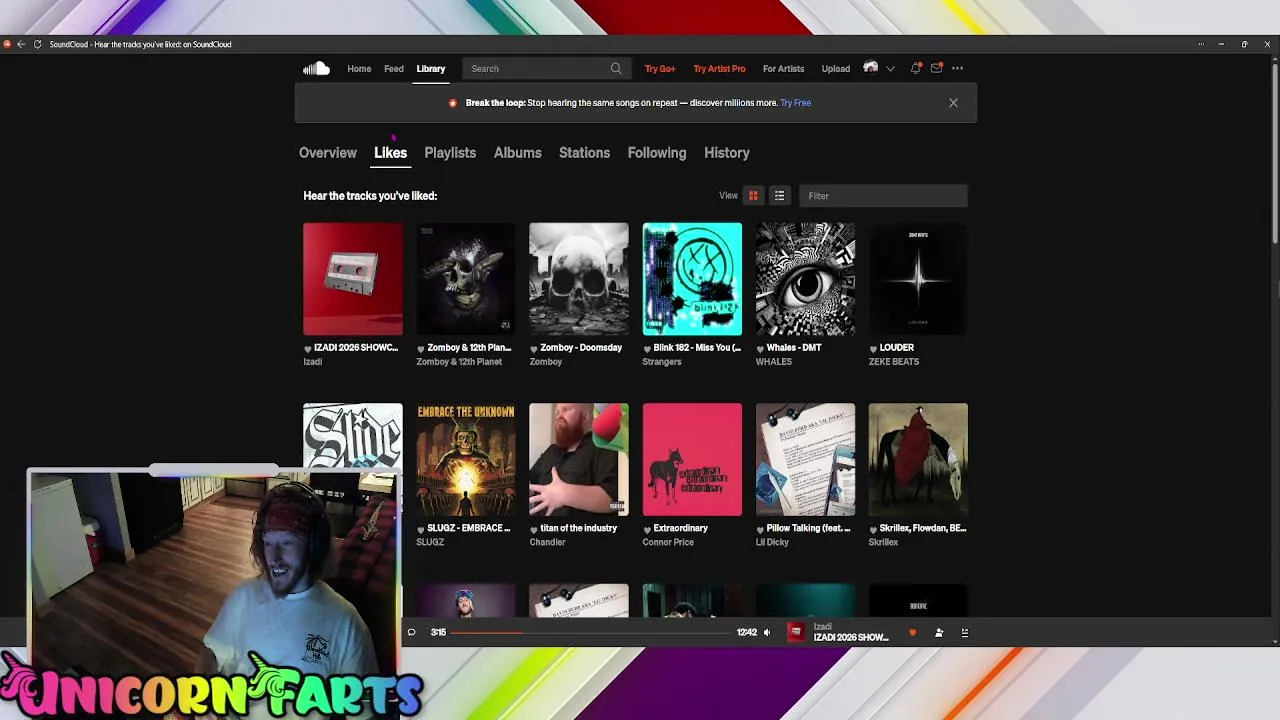Toggle the heart on Zomboy - Doomsday
The image size is (1280, 720).
(534, 348)
